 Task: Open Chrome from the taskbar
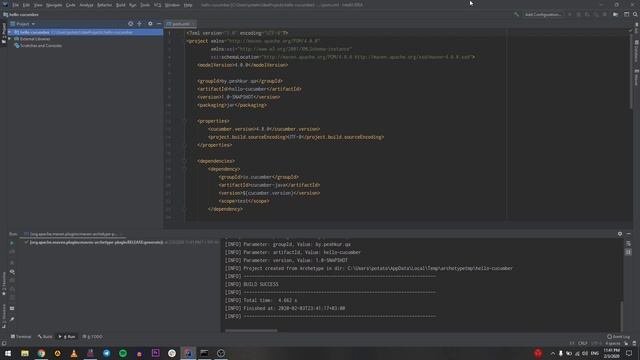tap(41, 353)
